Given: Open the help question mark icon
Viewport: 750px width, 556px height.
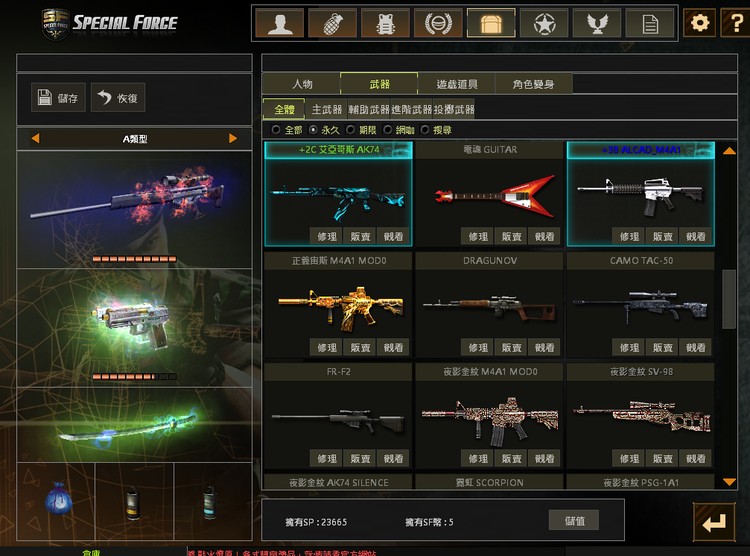Looking at the screenshot, I should tap(736, 22).
